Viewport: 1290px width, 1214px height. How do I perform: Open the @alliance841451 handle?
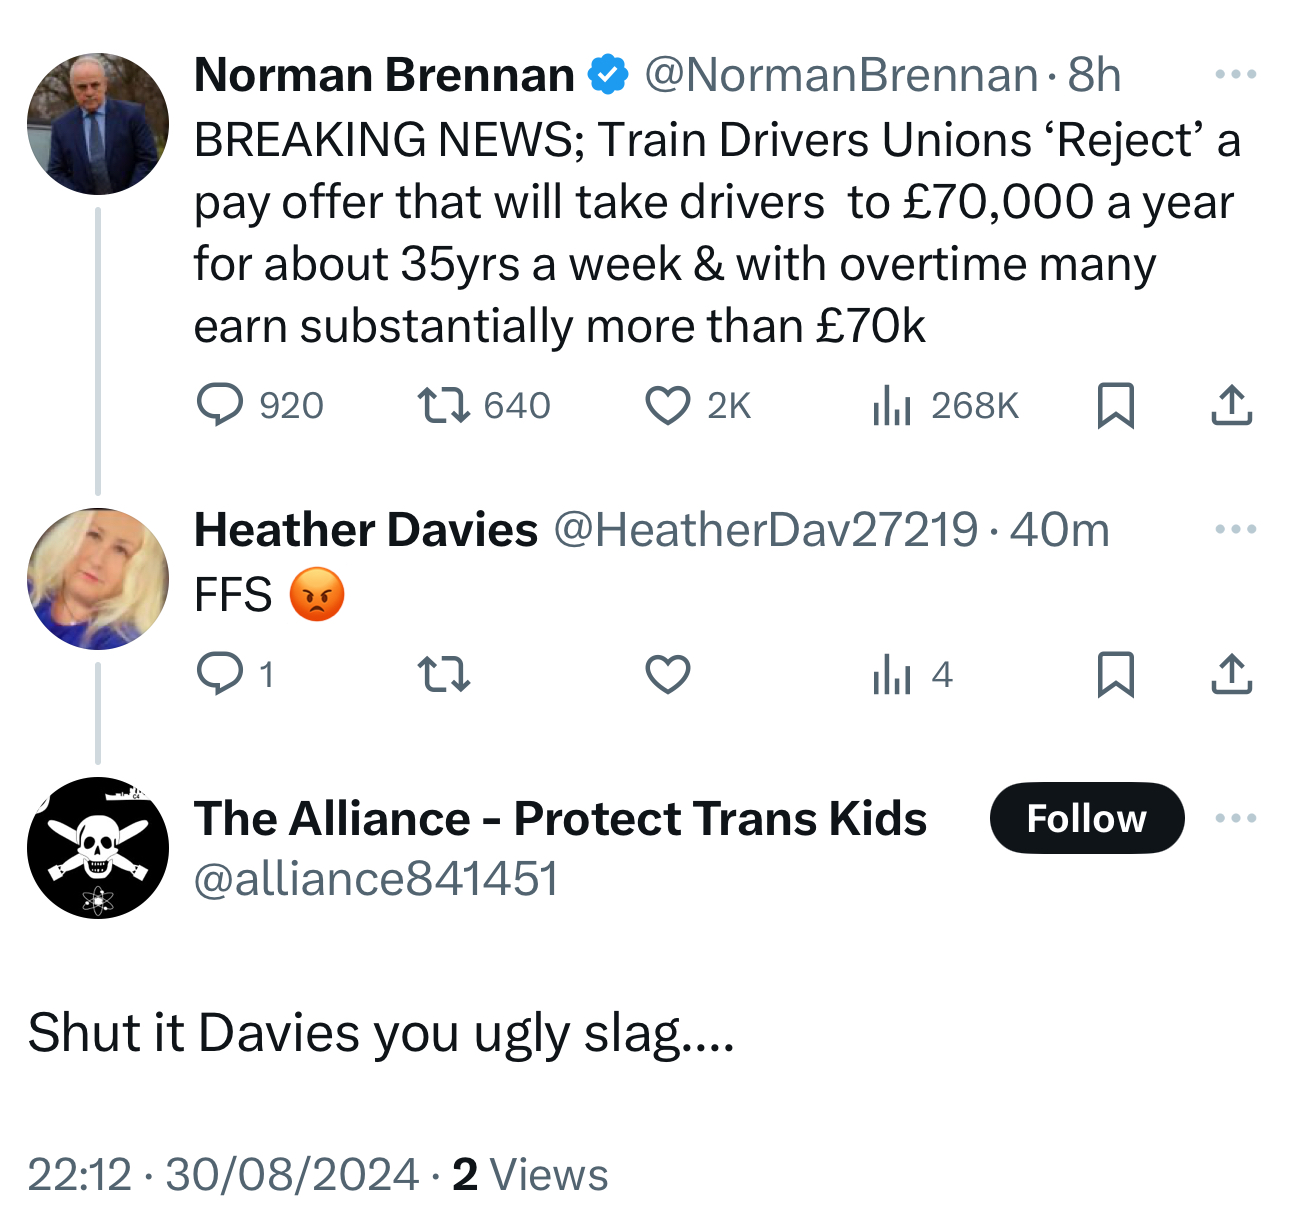point(376,879)
